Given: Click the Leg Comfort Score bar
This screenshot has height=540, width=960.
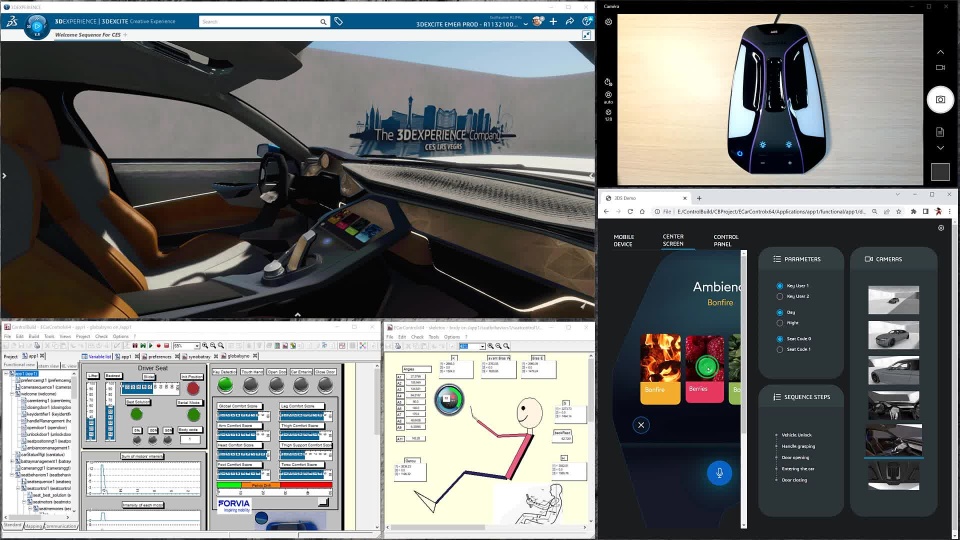Looking at the screenshot, I should point(306,416).
